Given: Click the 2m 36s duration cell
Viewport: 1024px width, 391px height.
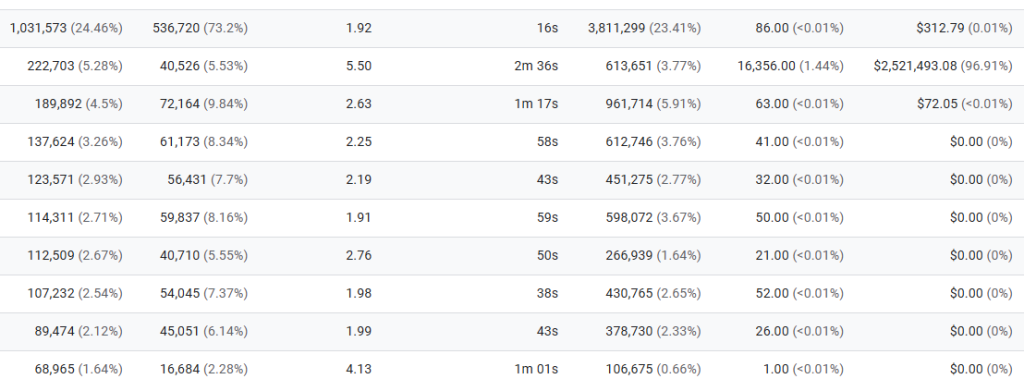Looking at the screenshot, I should coord(536,66).
